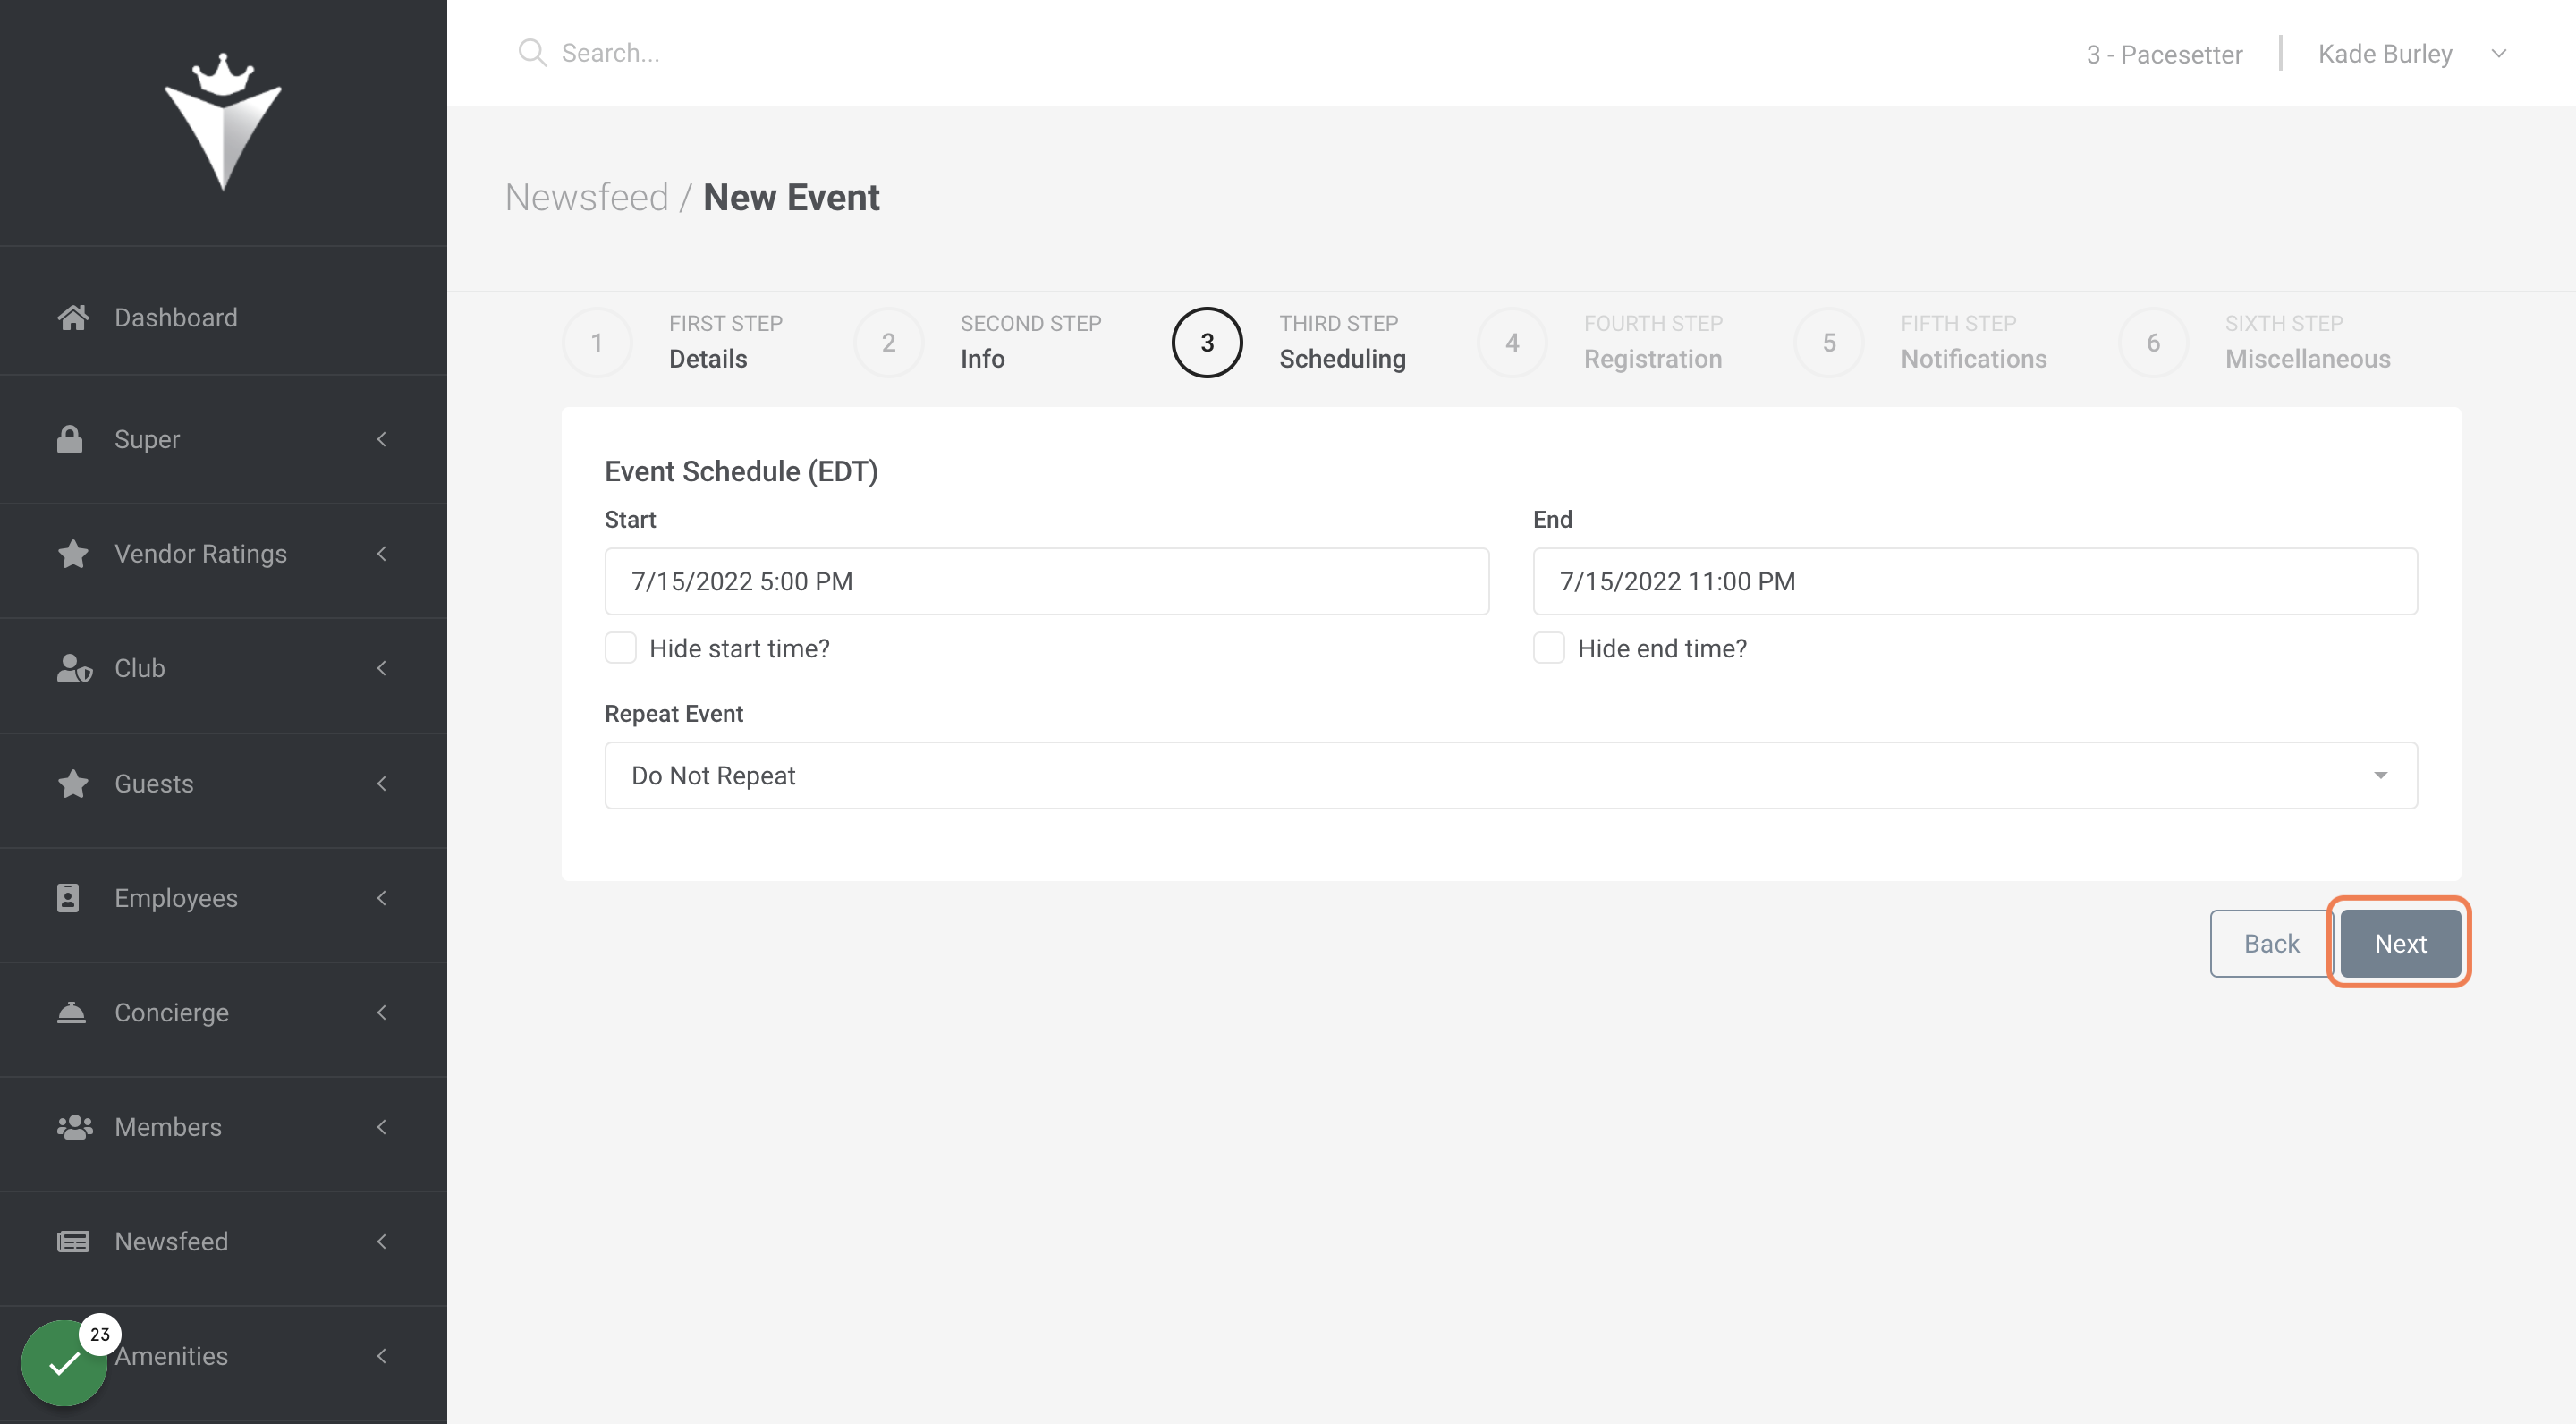Image resolution: width=2576 pixels, height=1424 pixels.
Task: Expand the Amenities menu chevron
Action: click(x=381, y=1355)
